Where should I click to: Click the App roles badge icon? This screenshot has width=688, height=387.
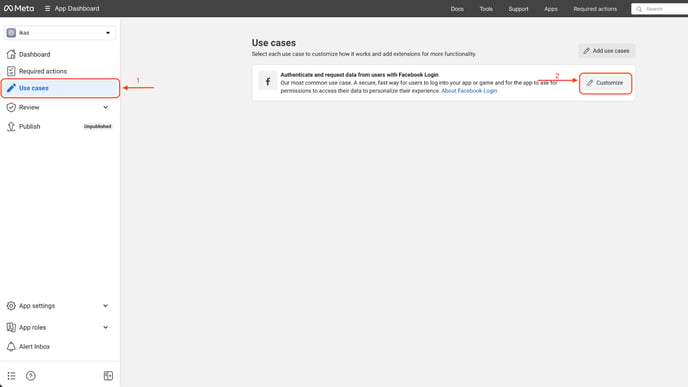click(x=11, y=327)
